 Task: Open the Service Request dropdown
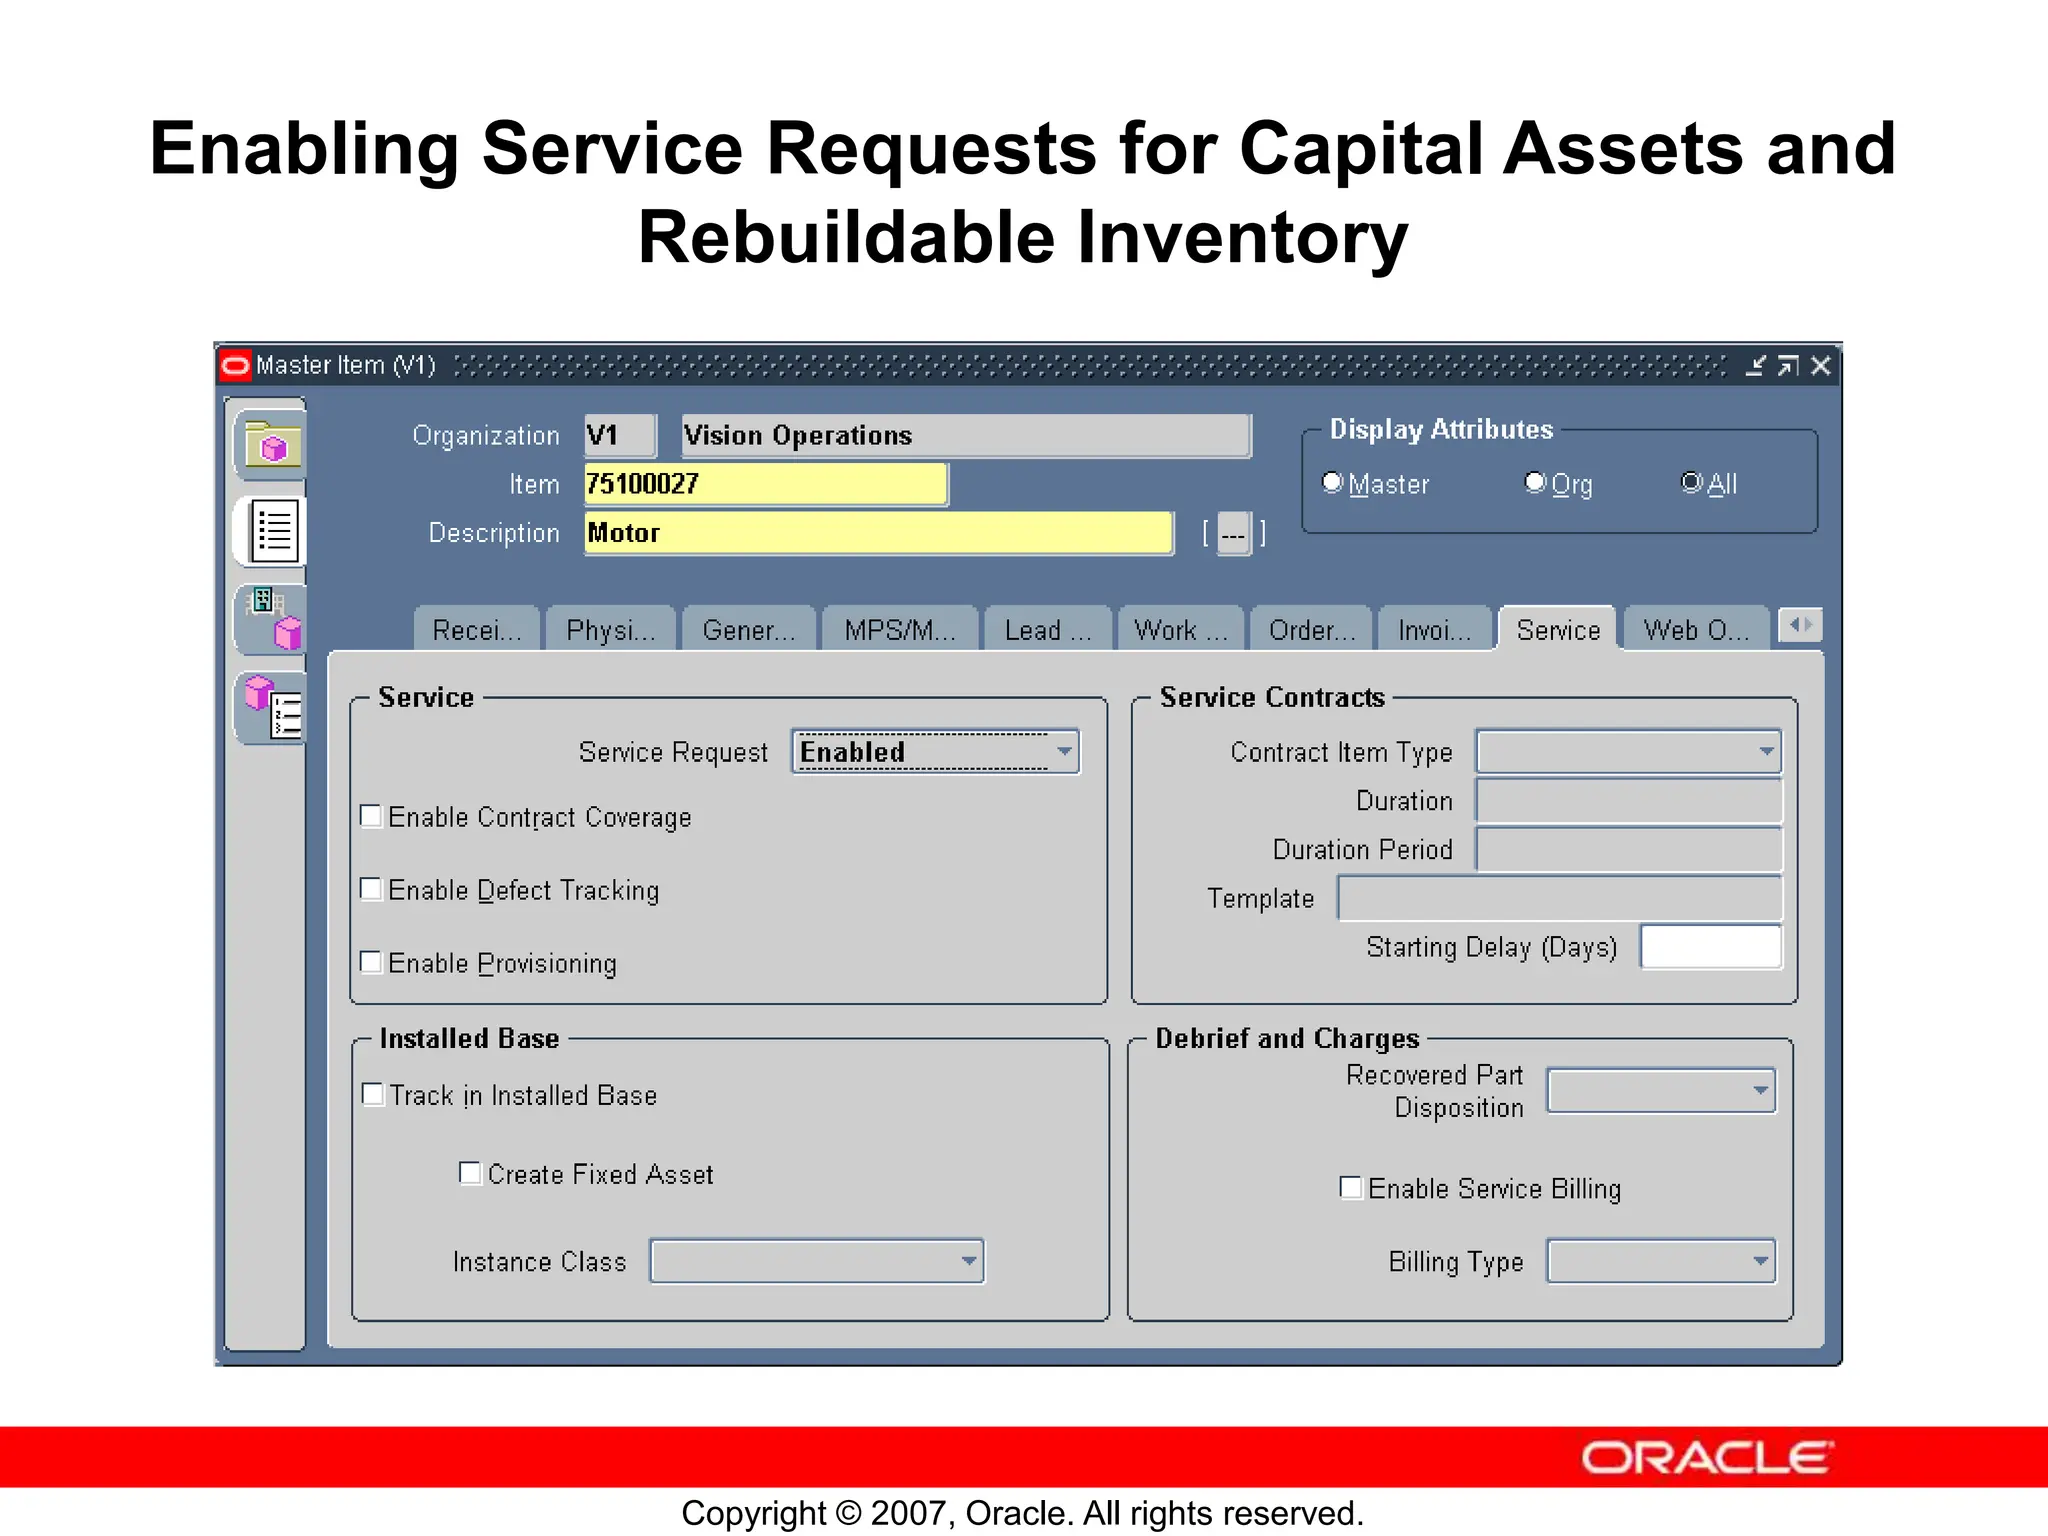(936, 752)
